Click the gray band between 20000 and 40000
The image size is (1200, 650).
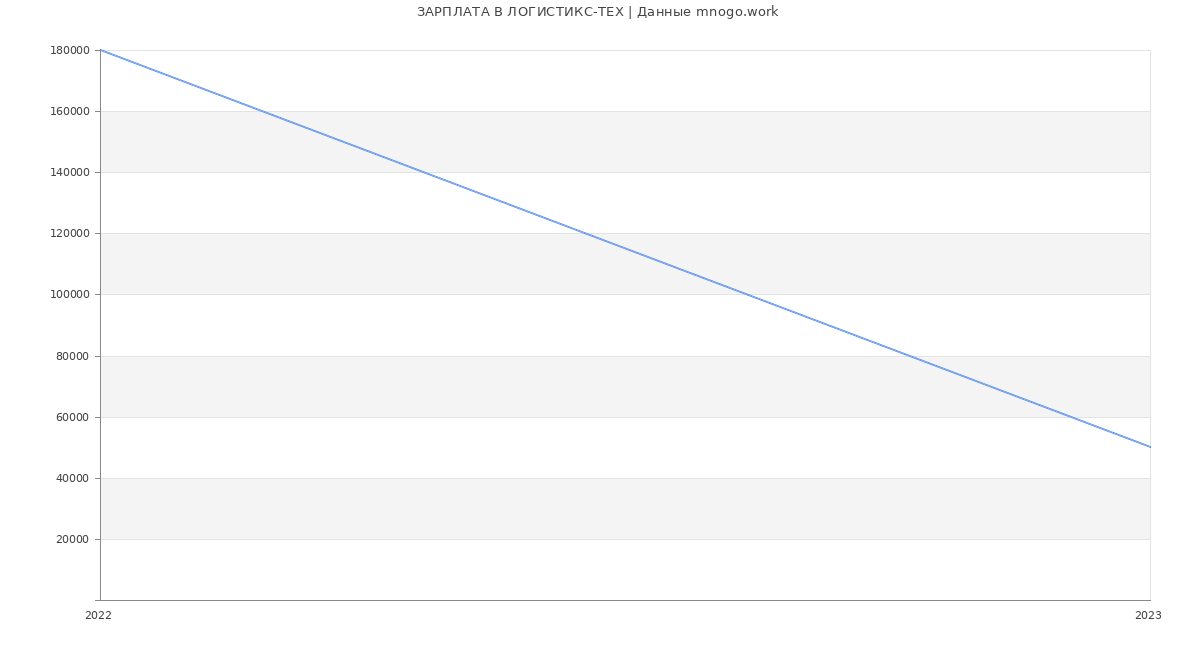tap(625, 508)
